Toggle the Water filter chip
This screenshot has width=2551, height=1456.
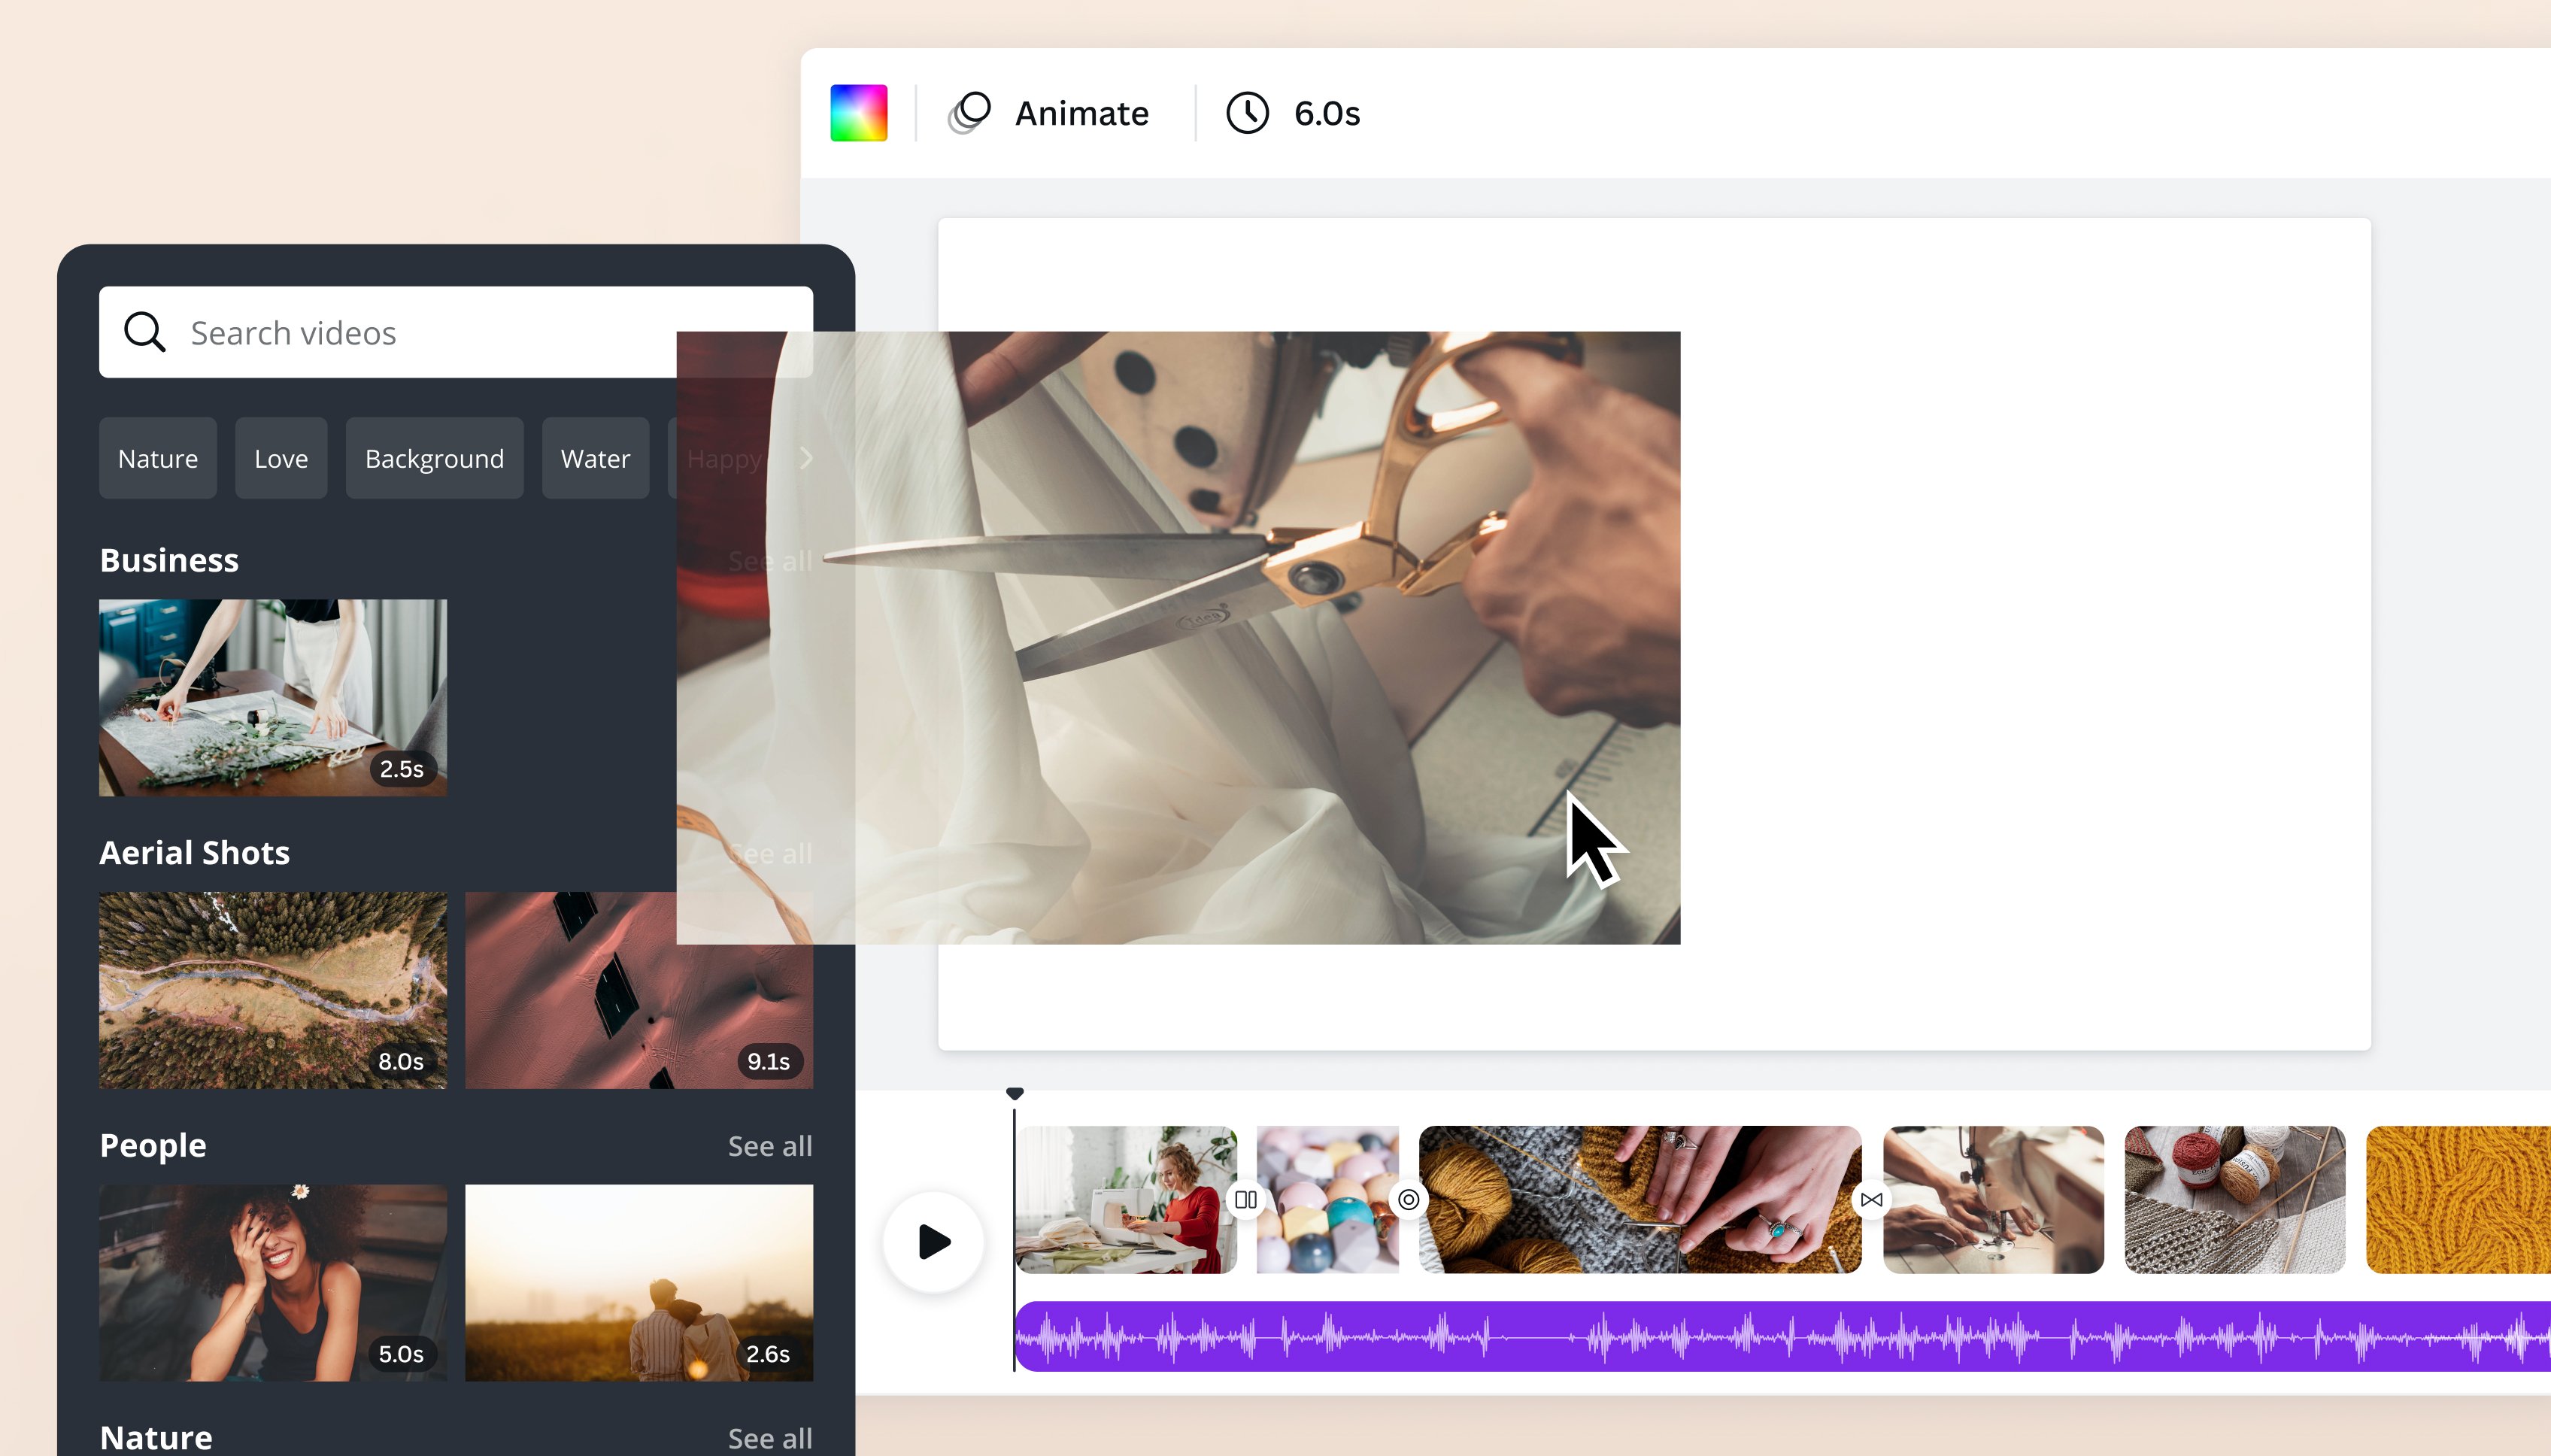595,458
